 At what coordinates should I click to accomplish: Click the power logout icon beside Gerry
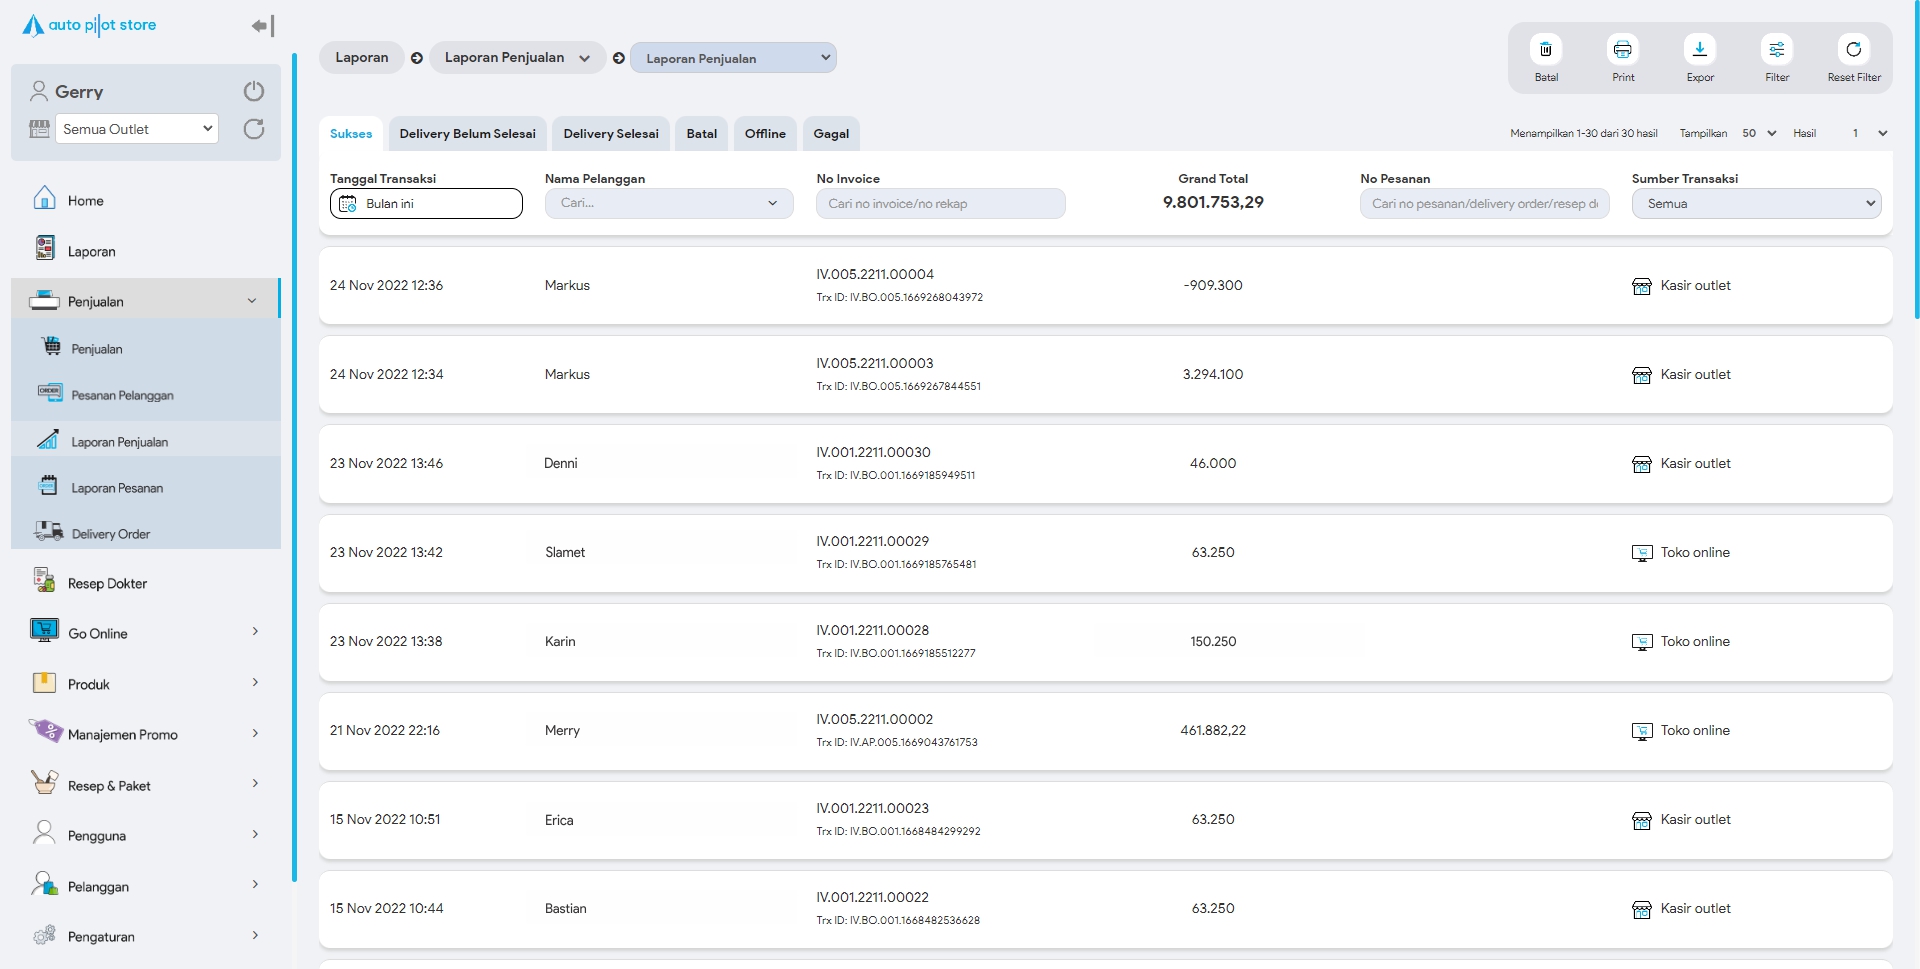[x=254, y=91]
